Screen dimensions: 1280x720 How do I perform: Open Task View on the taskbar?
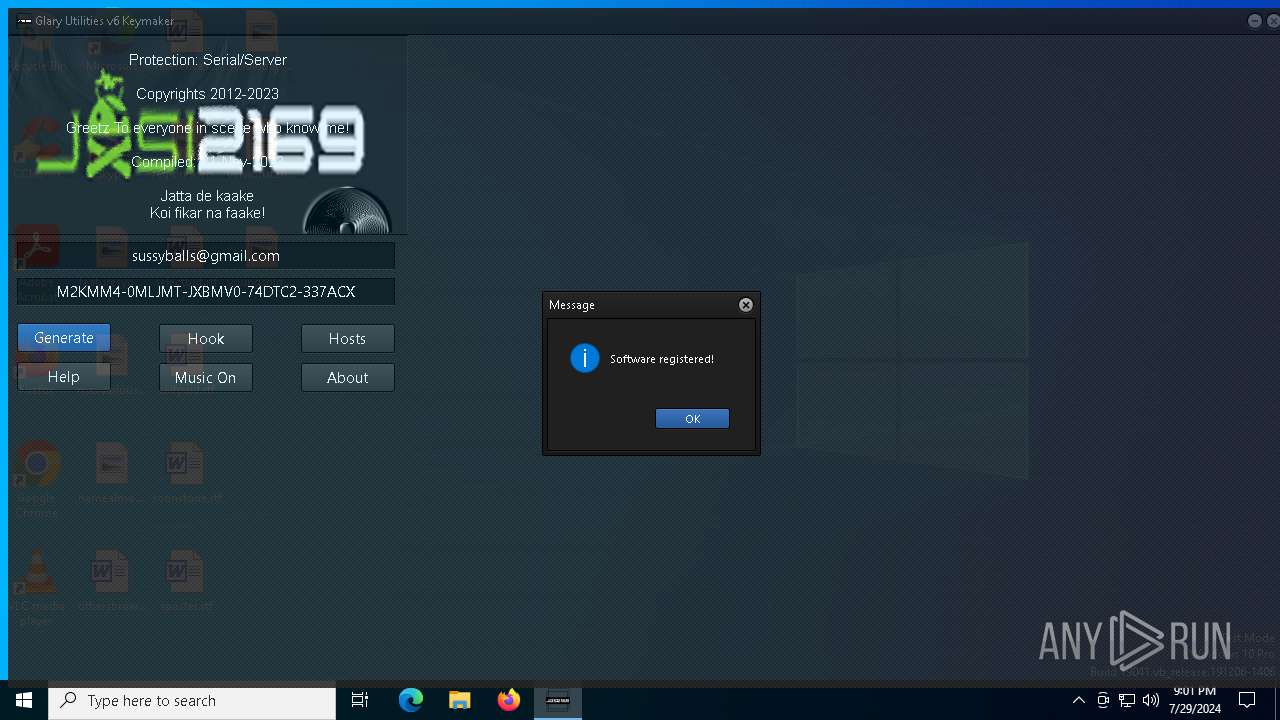360,700
